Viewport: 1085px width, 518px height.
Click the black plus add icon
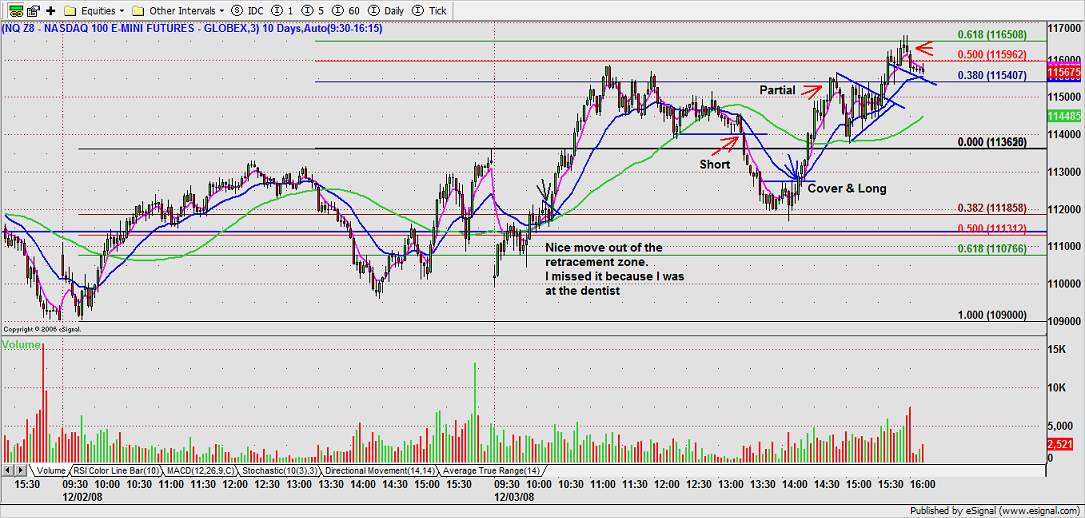[x=52, y=10]
